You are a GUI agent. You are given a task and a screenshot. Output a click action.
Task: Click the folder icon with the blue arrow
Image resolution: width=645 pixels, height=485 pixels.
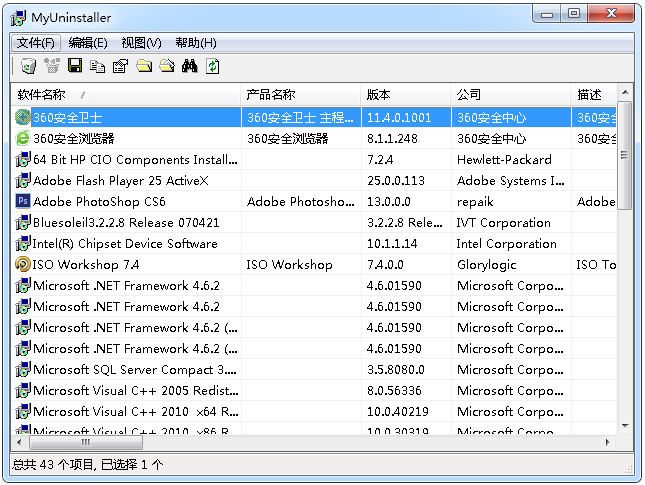[167, 66]
